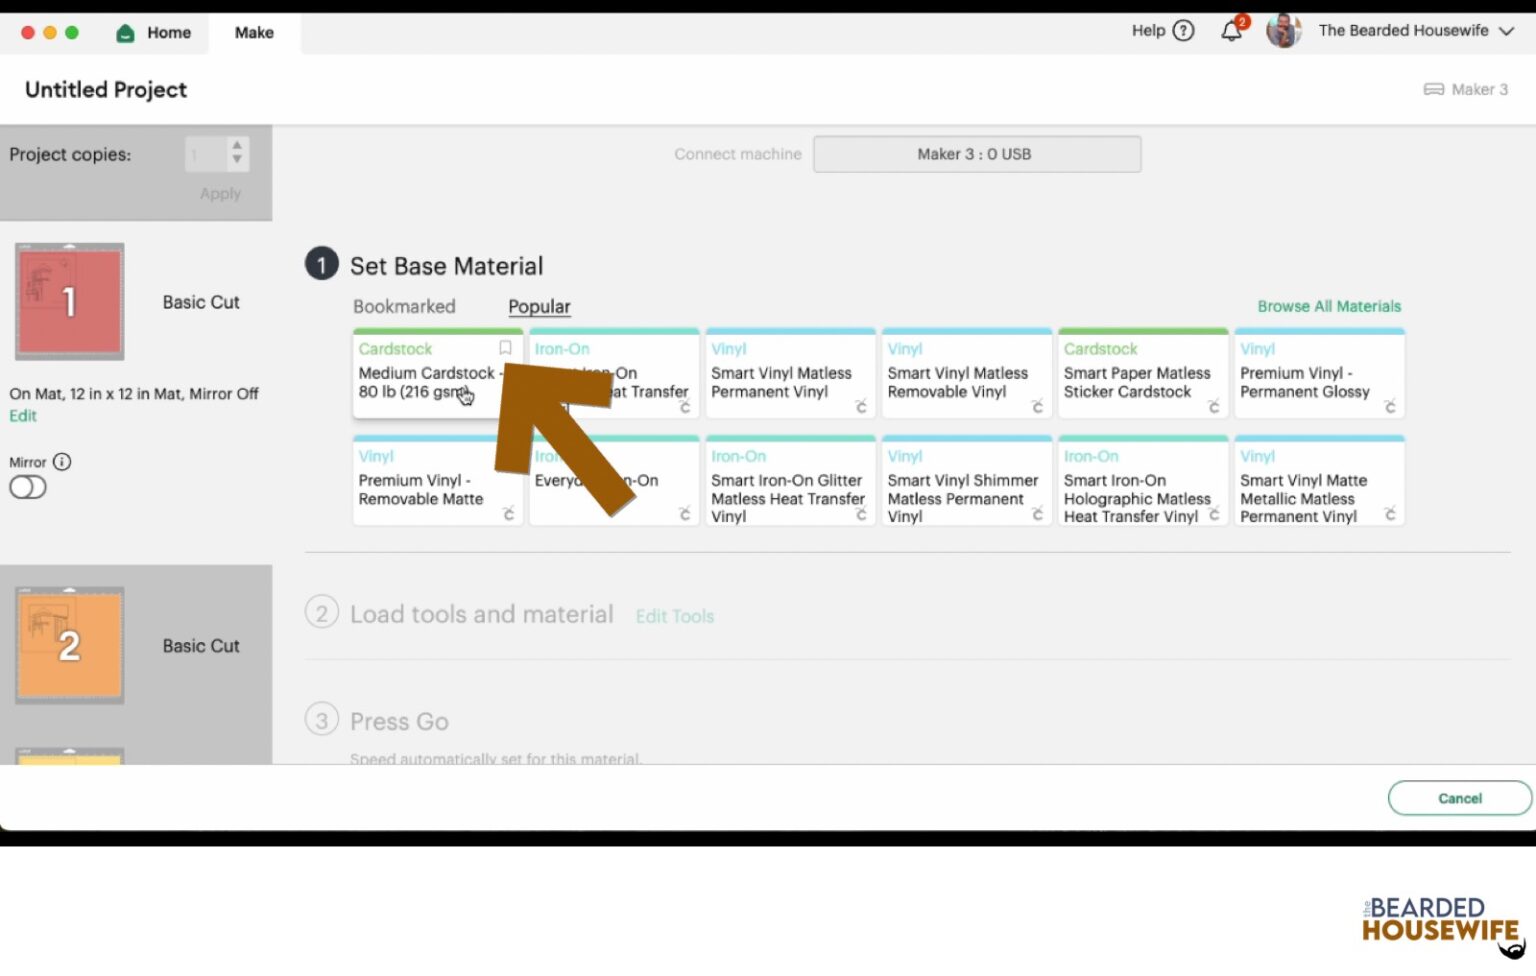
Task: Expand The Bearded Housewife account menu
Action: (x=1506, y=31)
